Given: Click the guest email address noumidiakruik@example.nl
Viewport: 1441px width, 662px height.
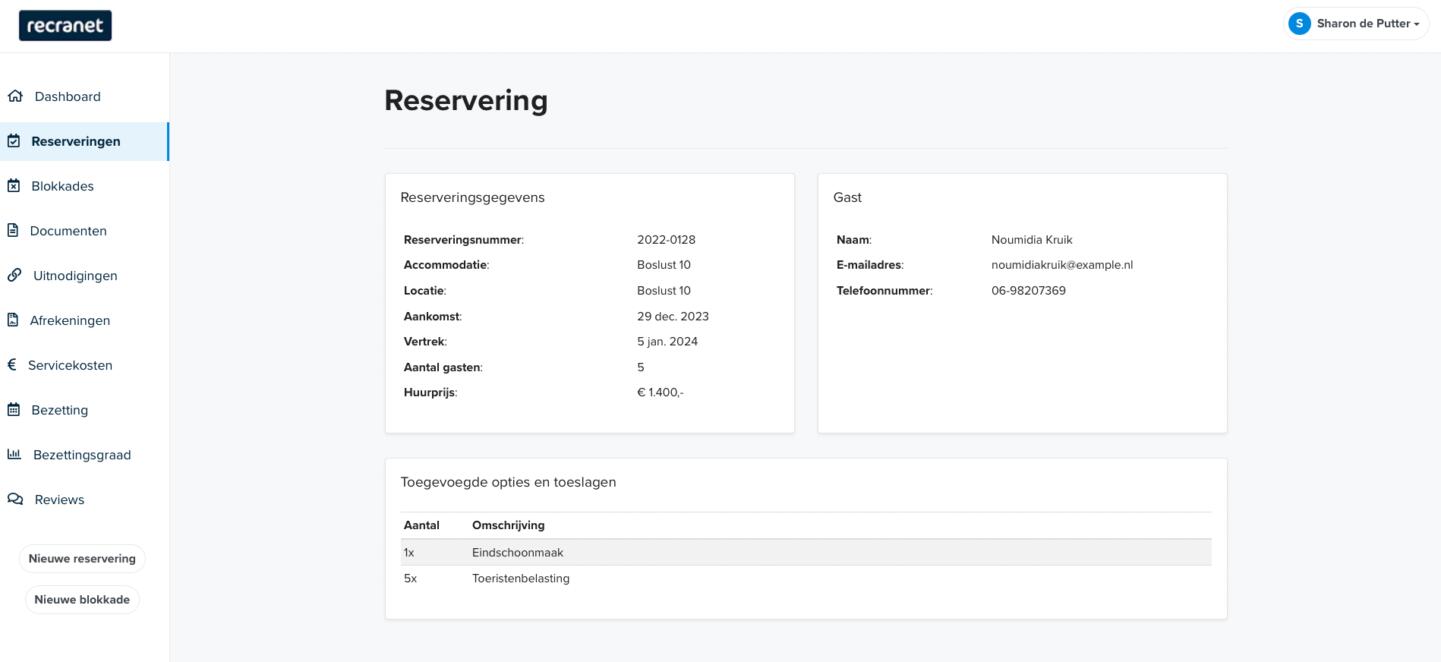Looking at the screenshot, I should click(x=1061, y=265).
